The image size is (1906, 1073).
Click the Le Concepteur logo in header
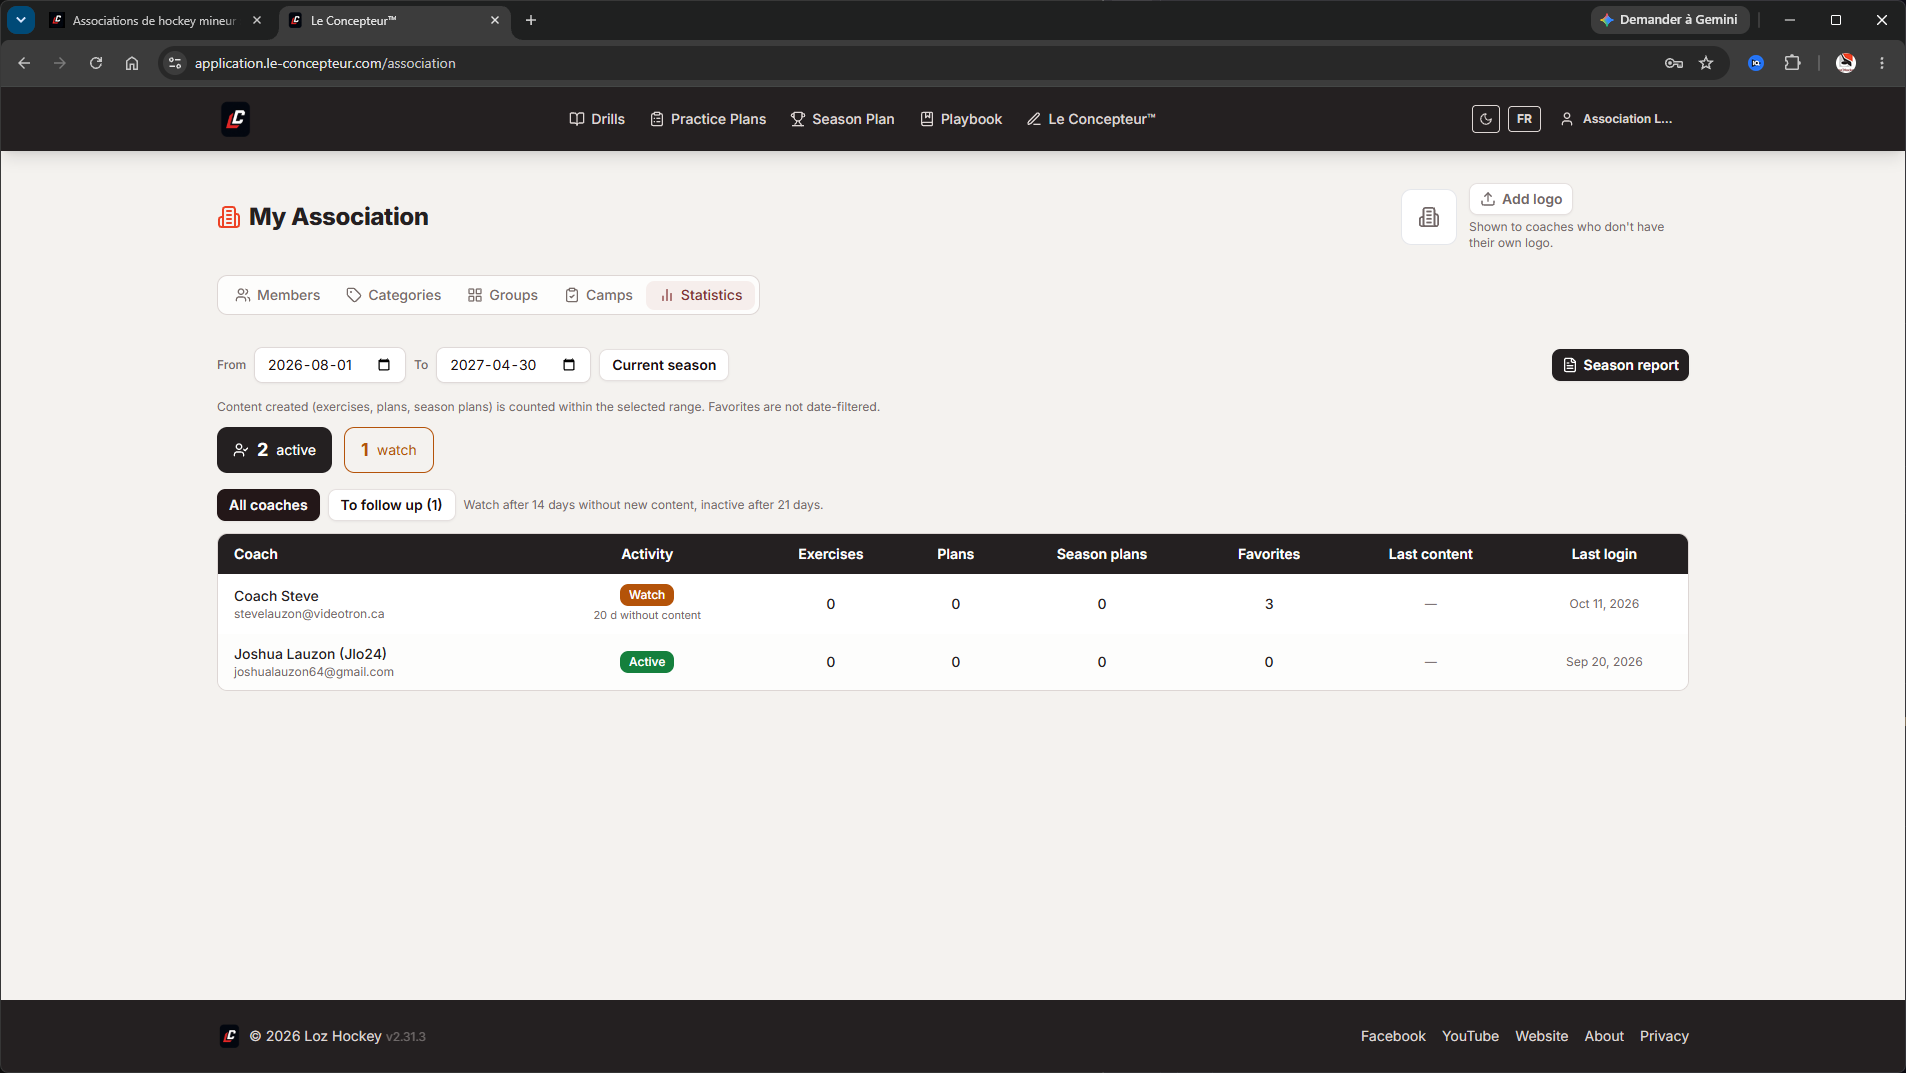[x=235, y=119]
